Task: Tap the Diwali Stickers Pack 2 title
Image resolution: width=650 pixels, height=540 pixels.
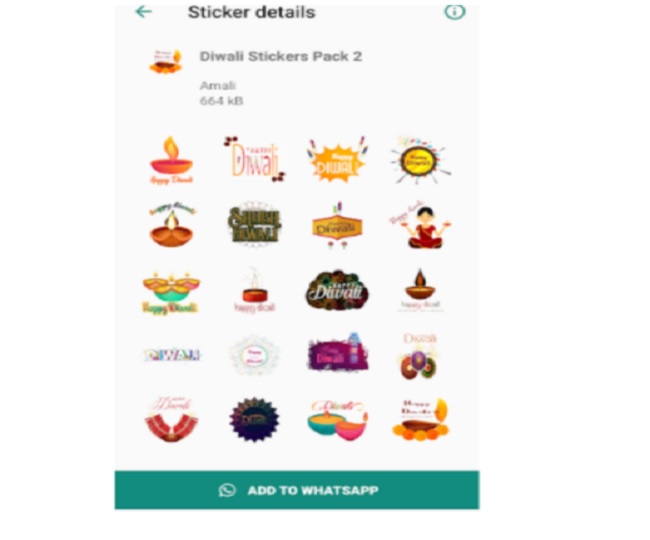Action: (281, 56)
